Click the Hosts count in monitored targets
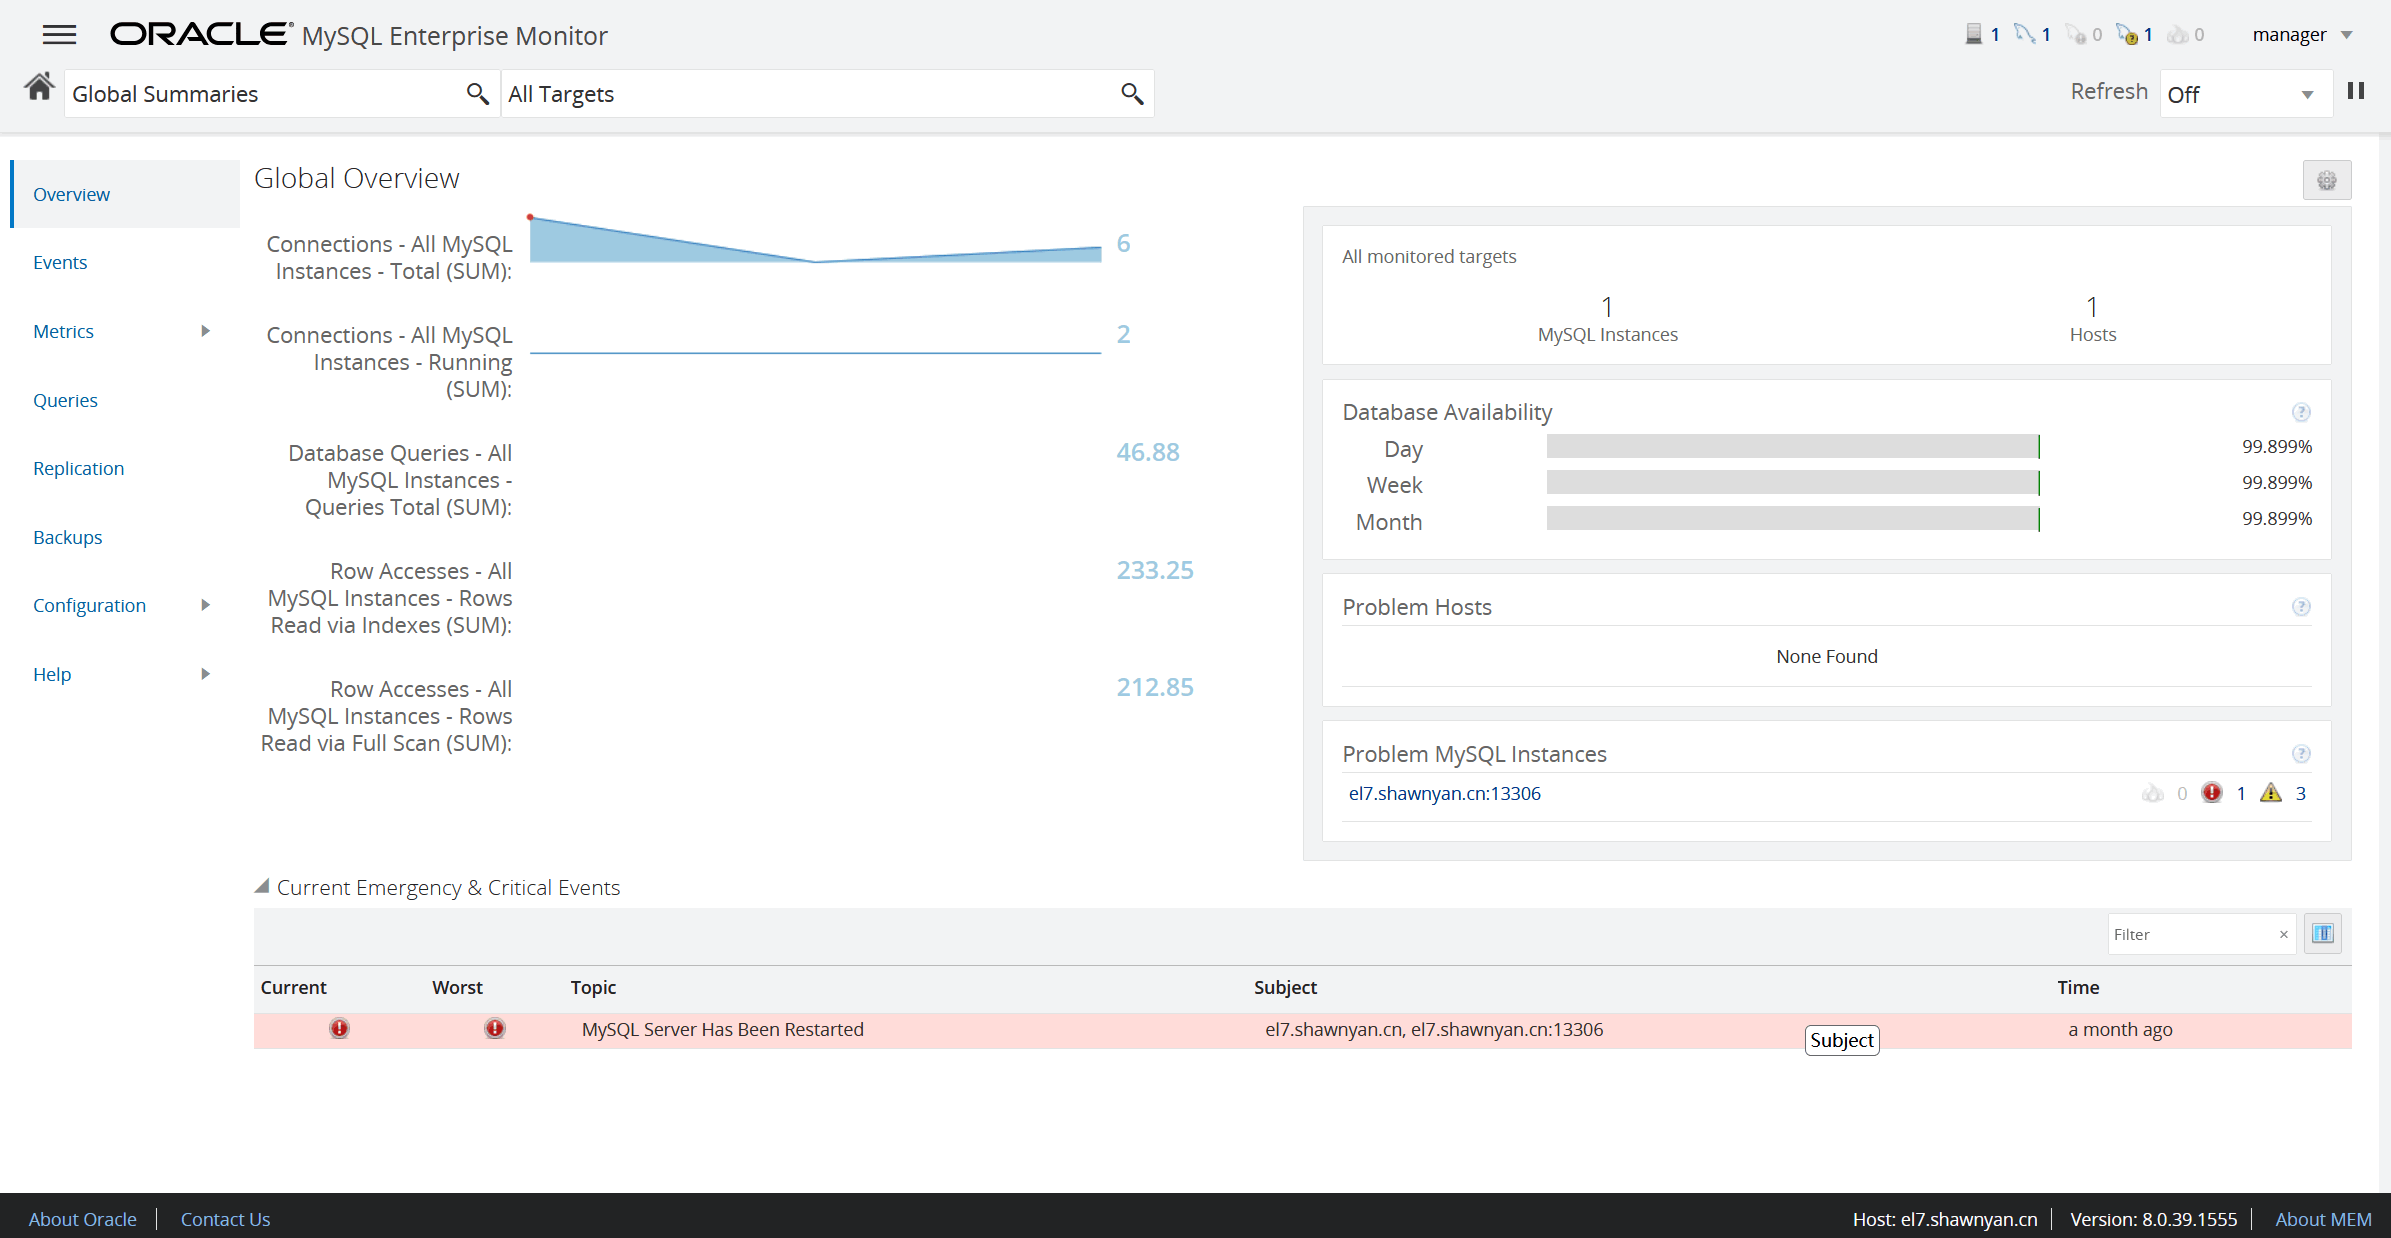This screenshot has height=1238, width=2391. pos(2092,306)
